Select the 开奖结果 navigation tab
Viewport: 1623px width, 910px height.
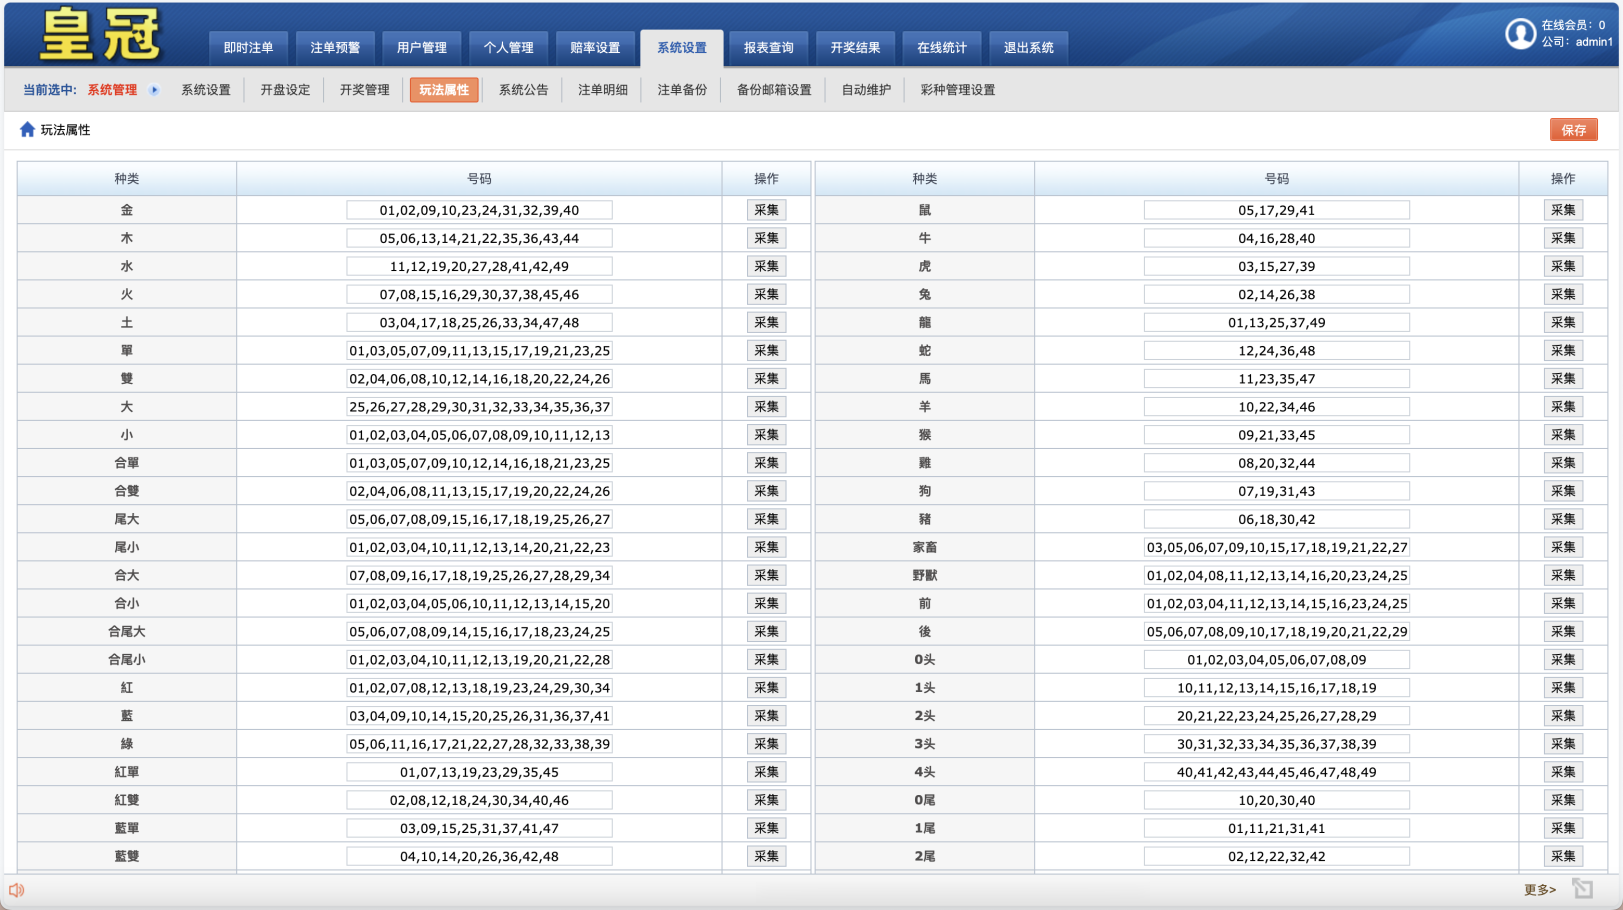tap(855, 48)
